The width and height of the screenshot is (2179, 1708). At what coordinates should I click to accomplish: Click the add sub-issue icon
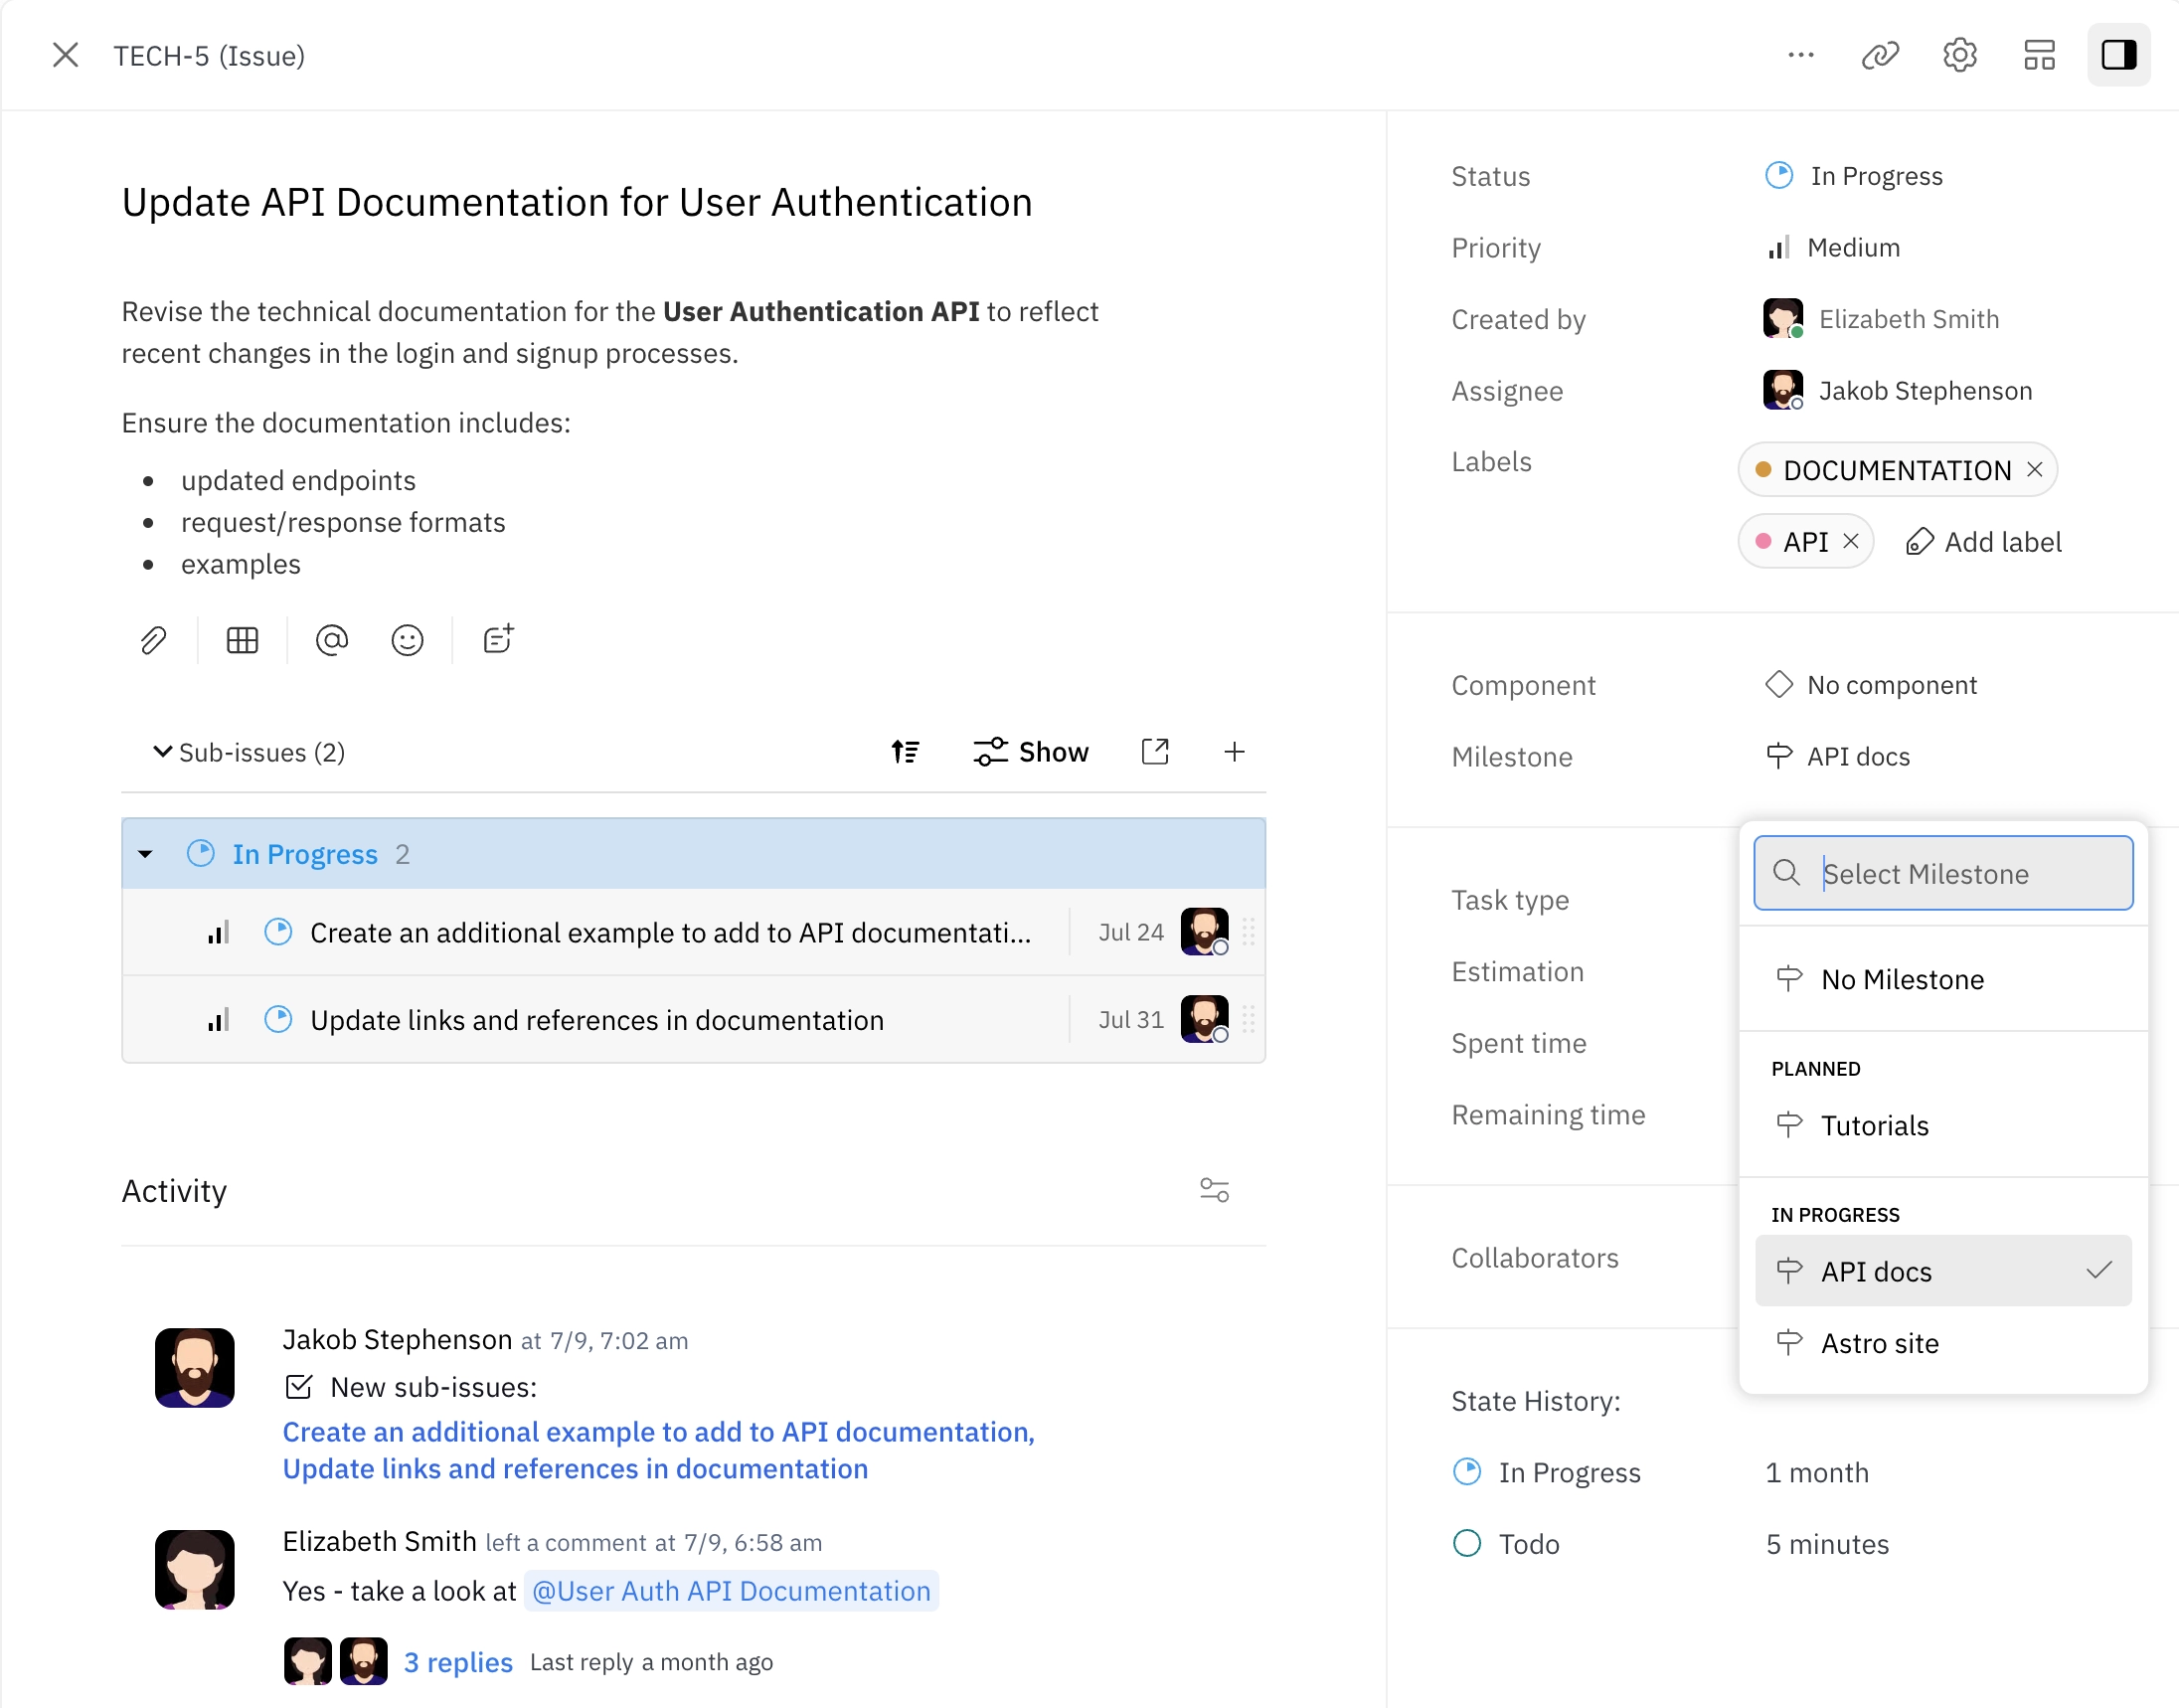click(1233, 752)
